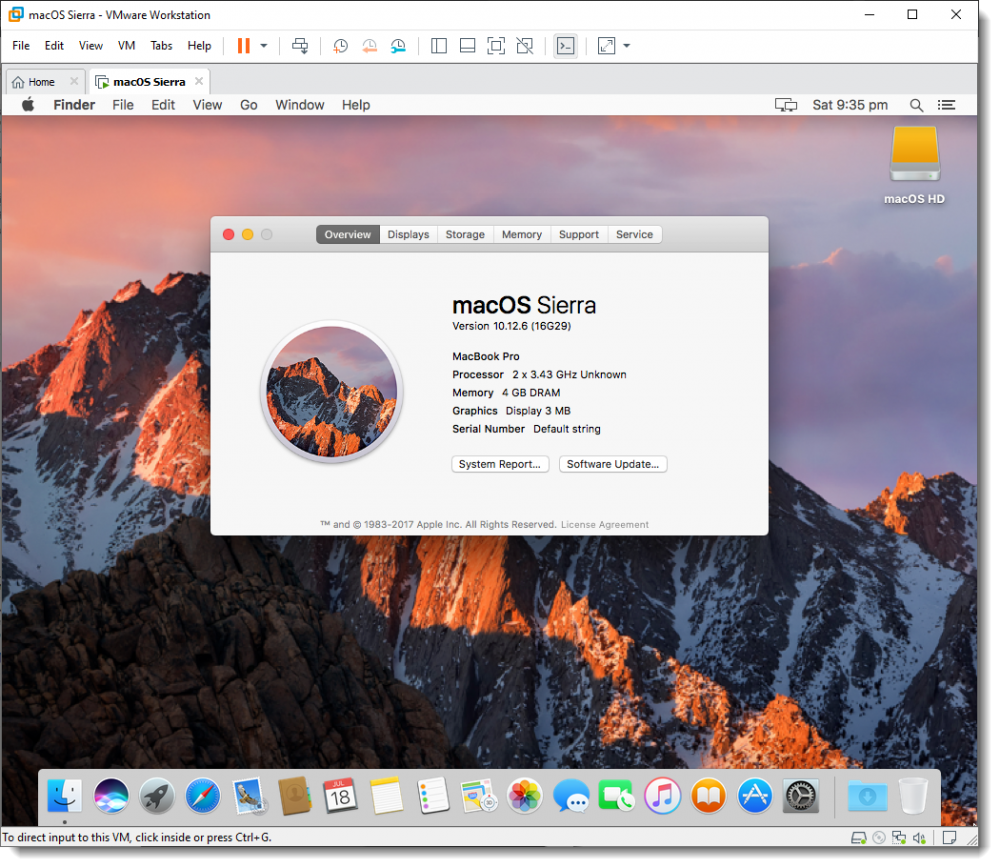Open the VM menu in VMware Workstation

point(126,45)
